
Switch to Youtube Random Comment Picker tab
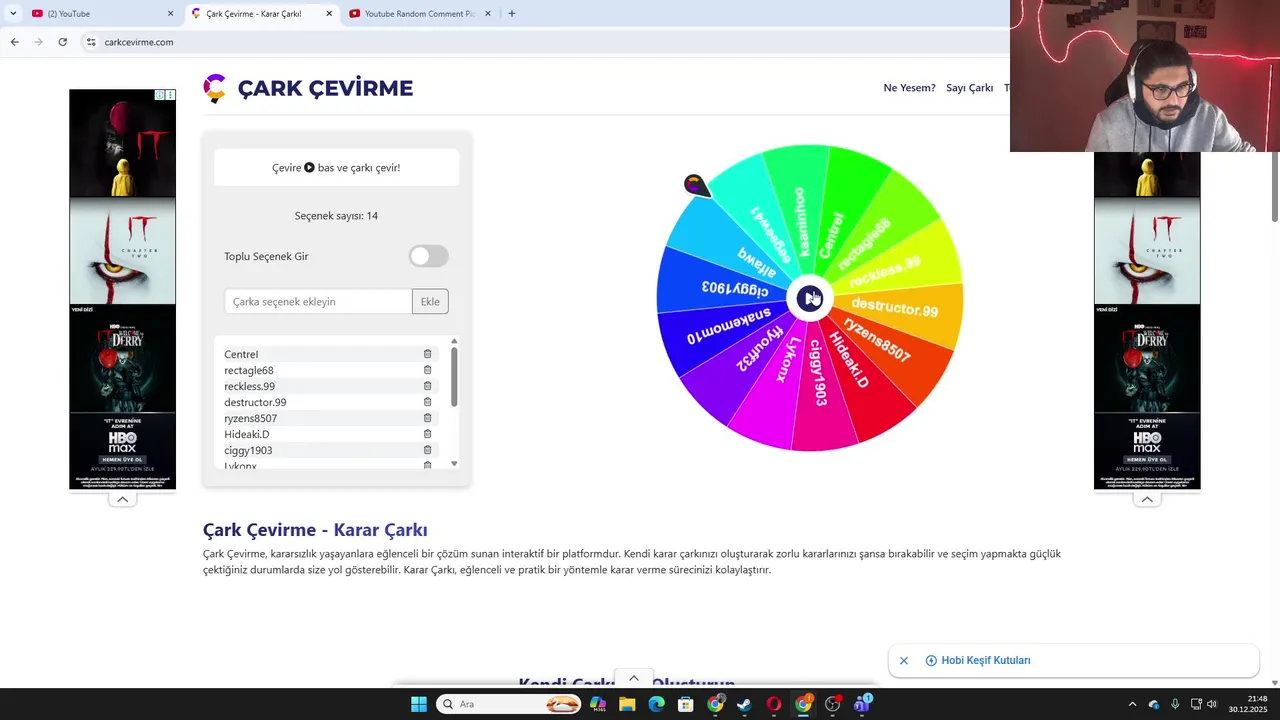point(419,14)
